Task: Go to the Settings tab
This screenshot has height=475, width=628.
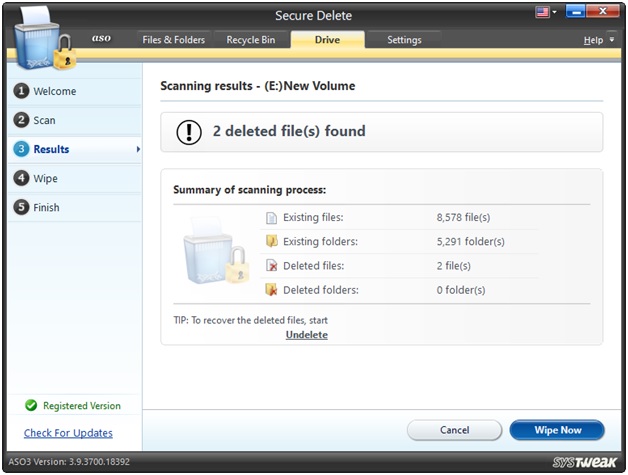Action: coord(404,40)
